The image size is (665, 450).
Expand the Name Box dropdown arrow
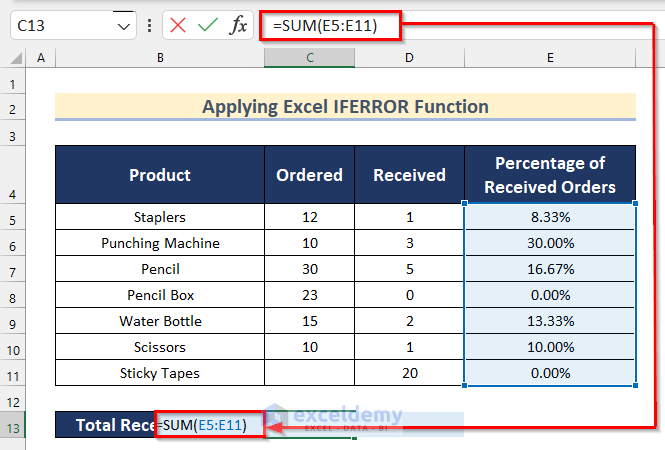(123, 26)
